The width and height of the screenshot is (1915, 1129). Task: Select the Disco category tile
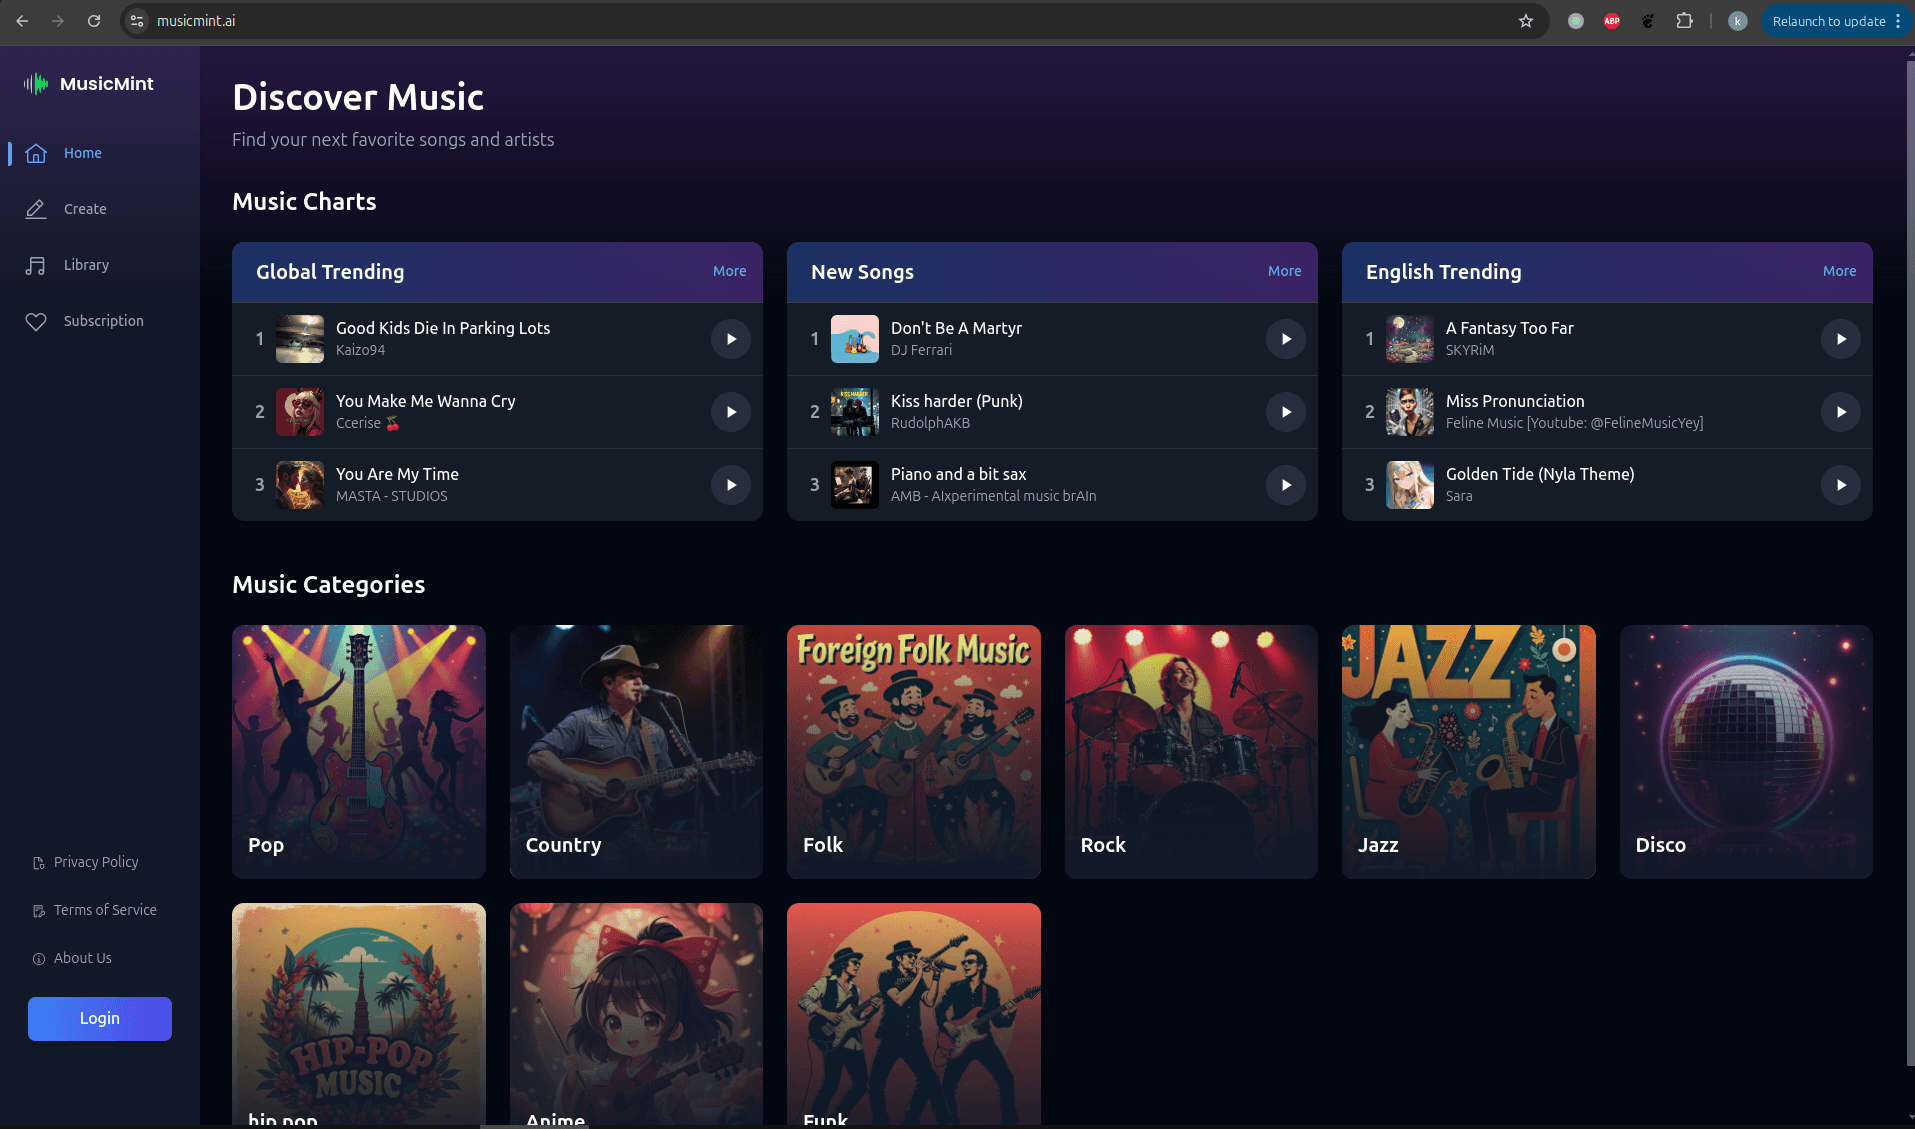[1745, 752]
